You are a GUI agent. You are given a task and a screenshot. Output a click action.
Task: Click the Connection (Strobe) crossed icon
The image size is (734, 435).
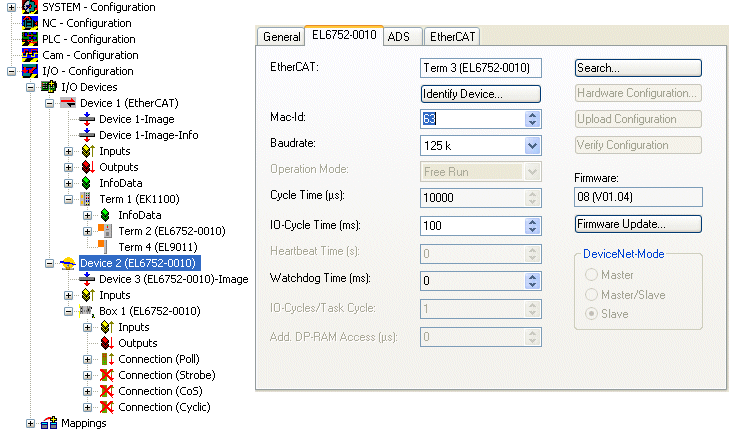107,375
